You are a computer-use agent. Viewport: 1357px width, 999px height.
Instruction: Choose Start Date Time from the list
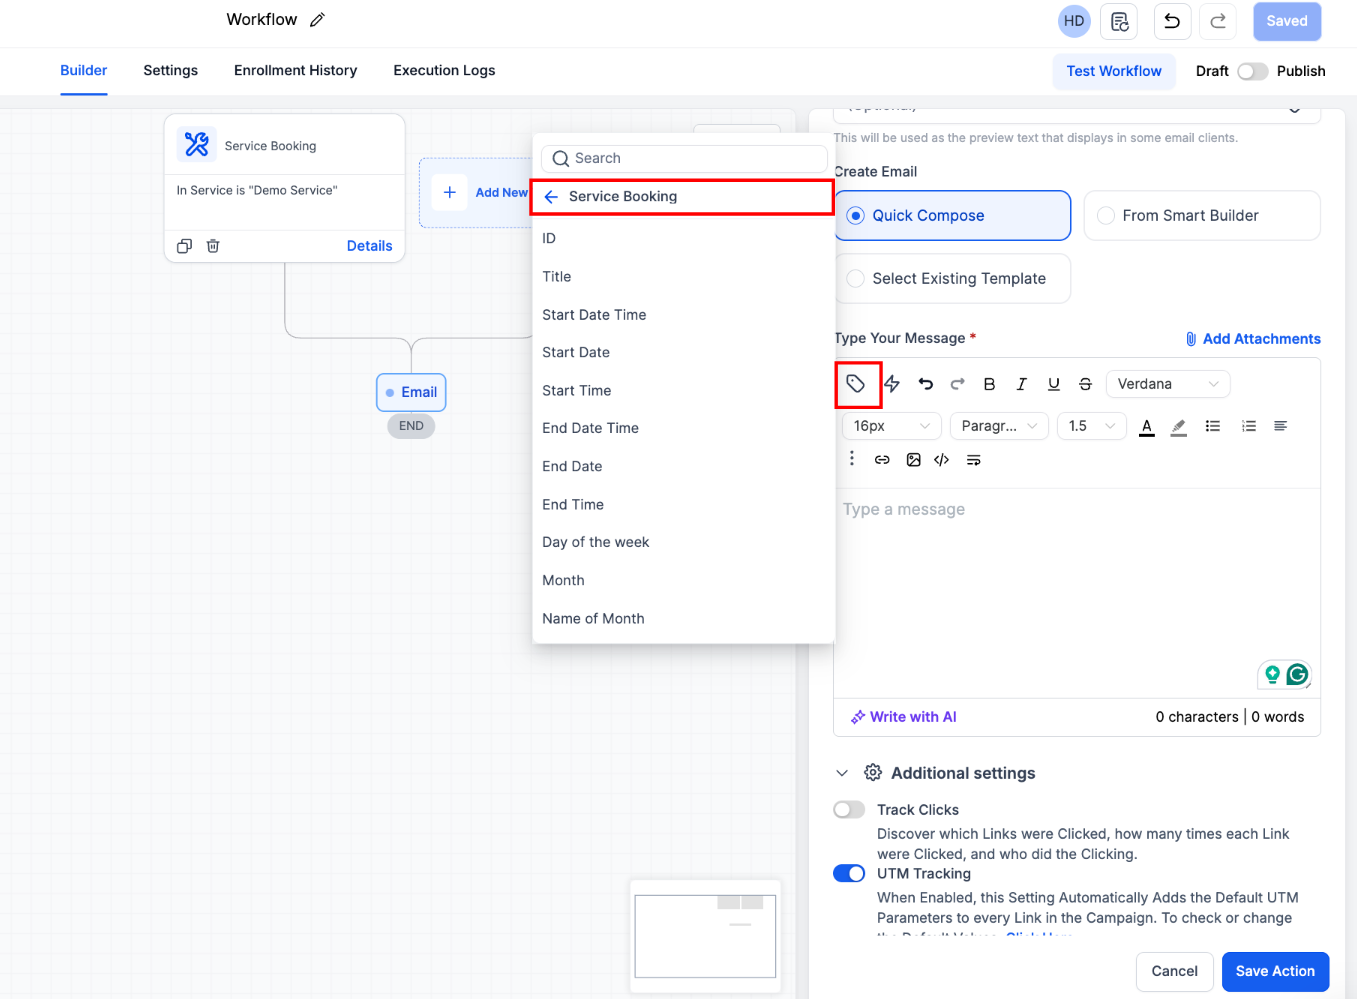[x=594, y=315]
